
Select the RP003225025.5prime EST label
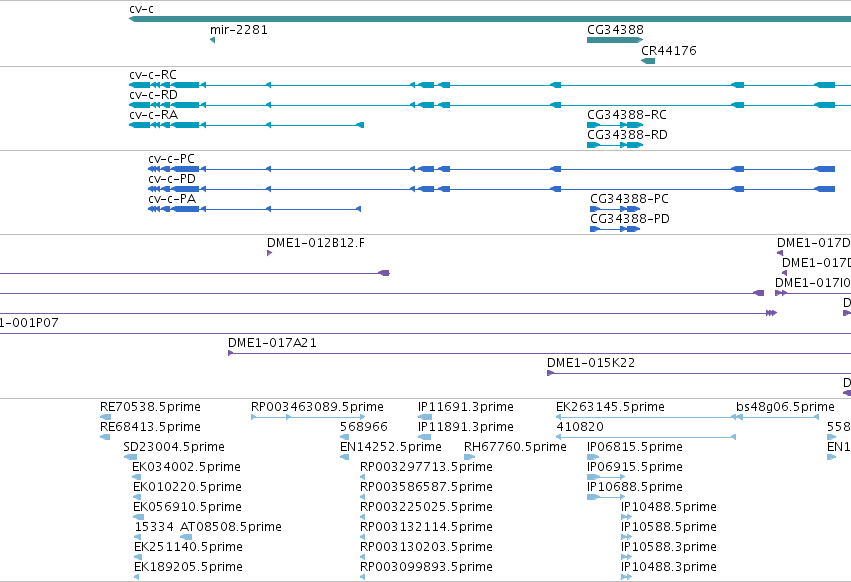click(x=427, y=507)
